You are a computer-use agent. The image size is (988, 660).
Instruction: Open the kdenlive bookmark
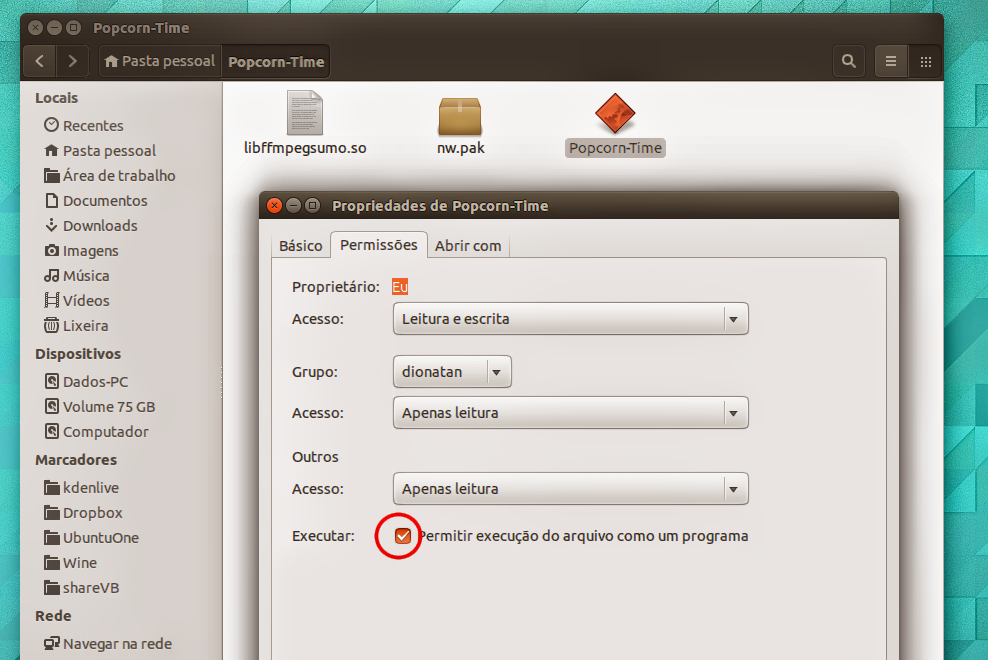[x=81, y=488]
